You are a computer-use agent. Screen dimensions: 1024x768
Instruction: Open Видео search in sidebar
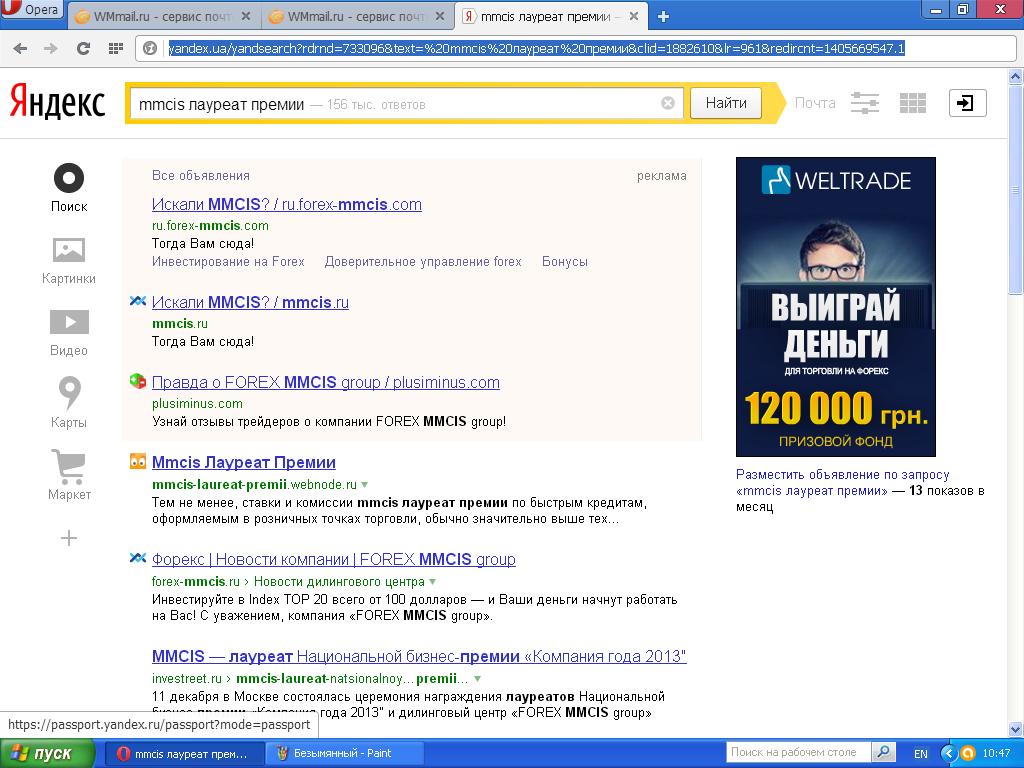tap(69, 333)
